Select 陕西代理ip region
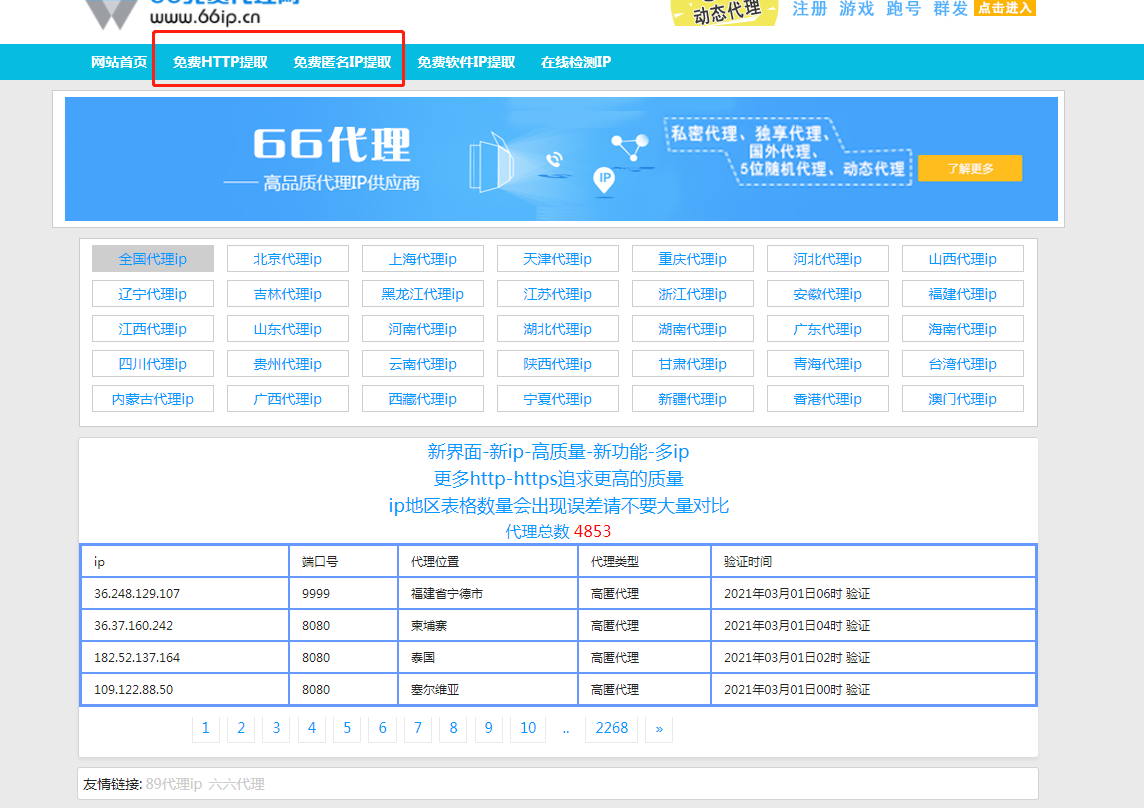The width and height of the screenshot is (1144, 808). 557,363
